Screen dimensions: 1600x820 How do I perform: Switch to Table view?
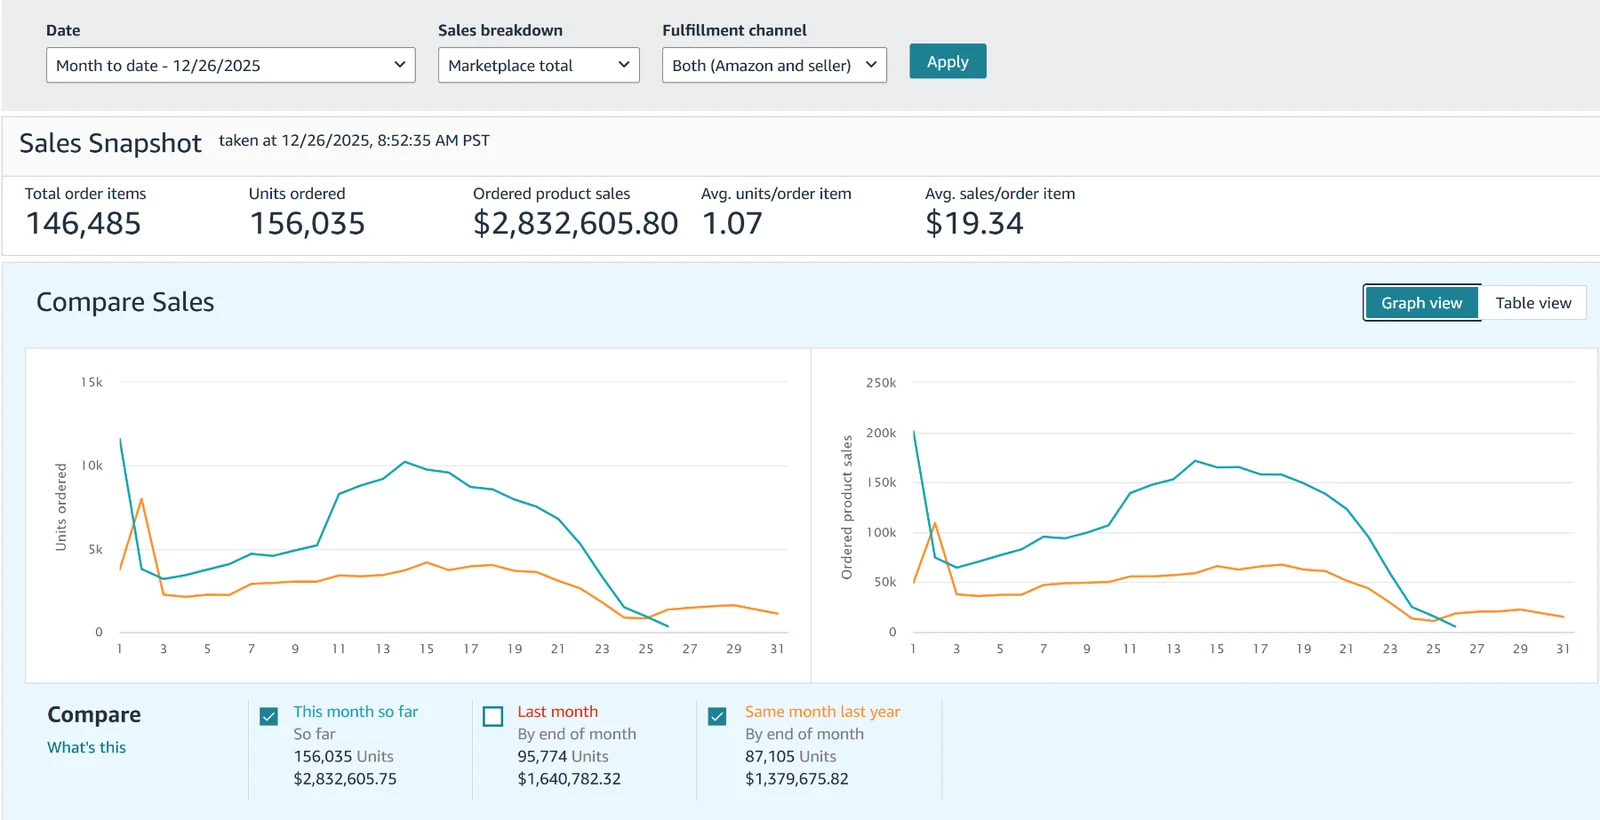click(x=1533, y=303)
